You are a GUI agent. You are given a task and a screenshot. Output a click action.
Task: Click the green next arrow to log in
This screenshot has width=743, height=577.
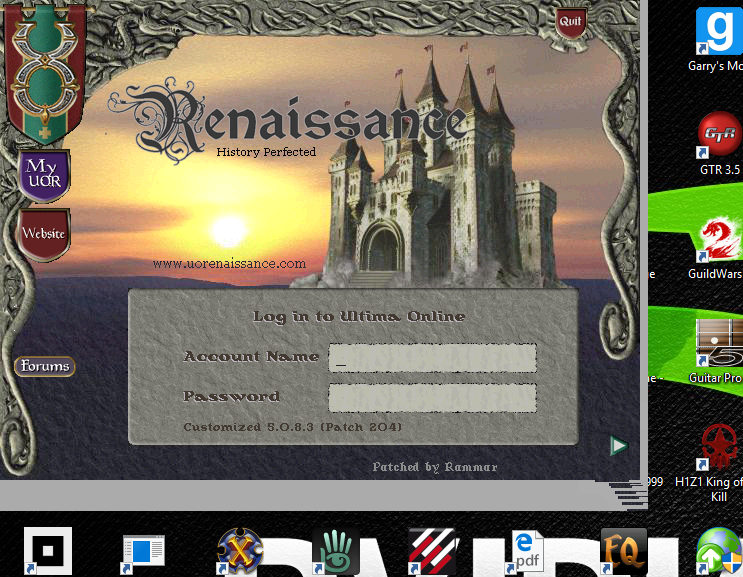coord(619,446)
